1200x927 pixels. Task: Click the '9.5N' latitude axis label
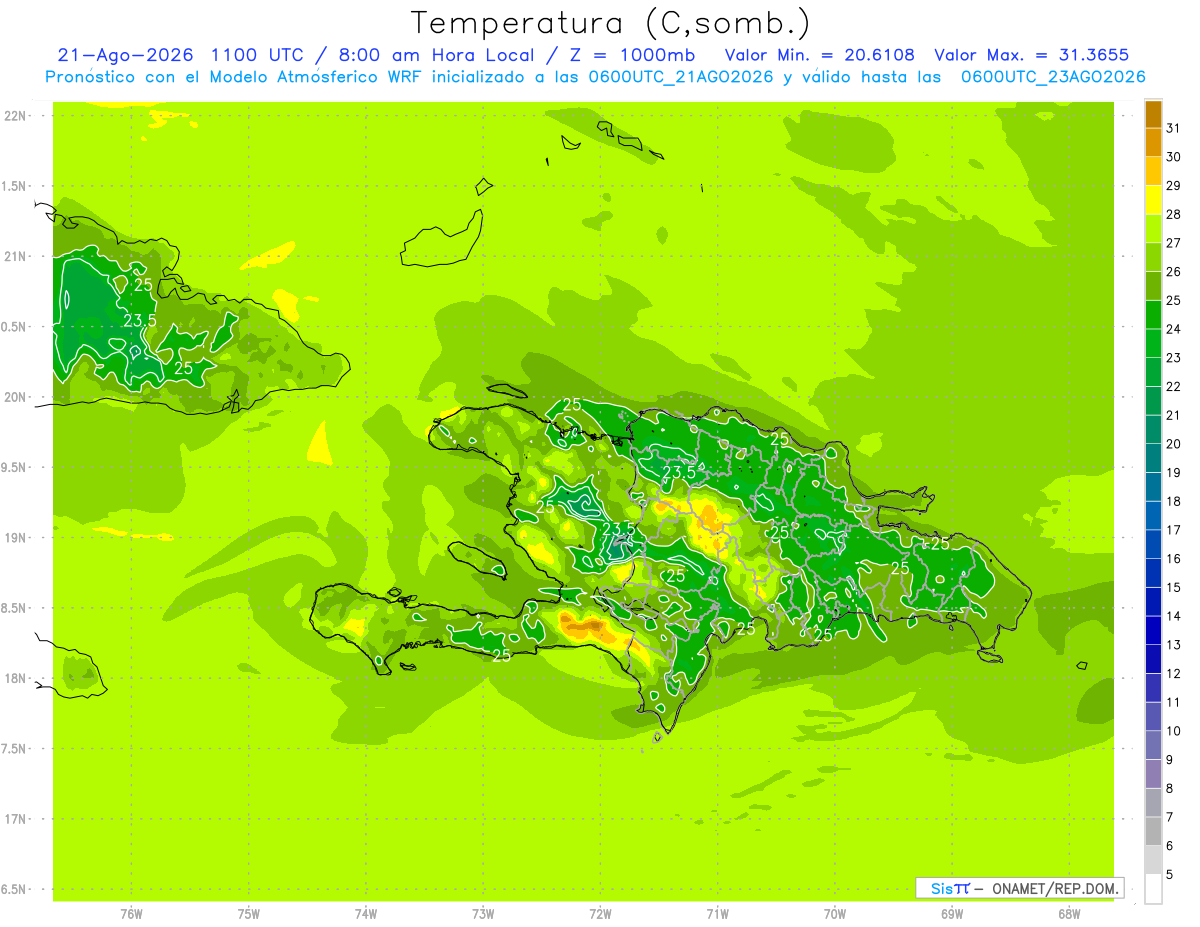15,468
